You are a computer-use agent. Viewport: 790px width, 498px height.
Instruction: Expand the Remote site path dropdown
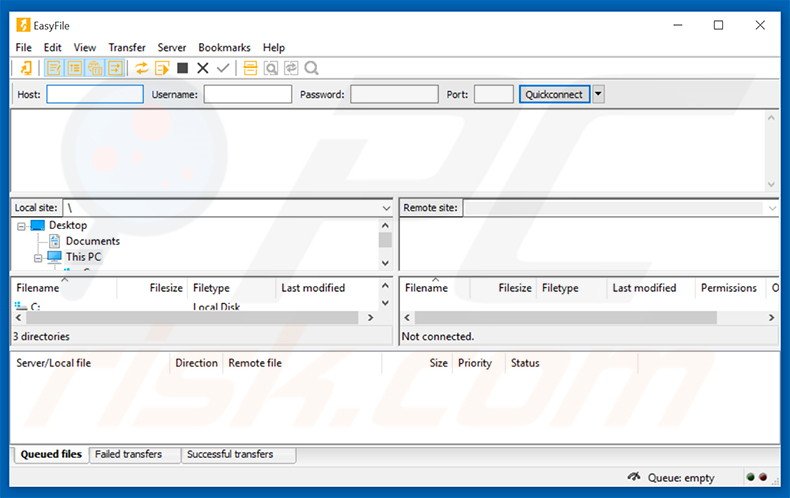click(x=772, y=208)
